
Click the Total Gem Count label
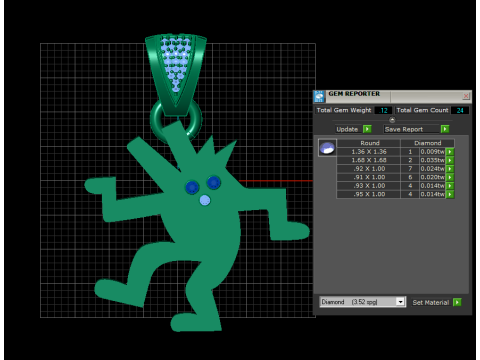(x=422, y=110)
